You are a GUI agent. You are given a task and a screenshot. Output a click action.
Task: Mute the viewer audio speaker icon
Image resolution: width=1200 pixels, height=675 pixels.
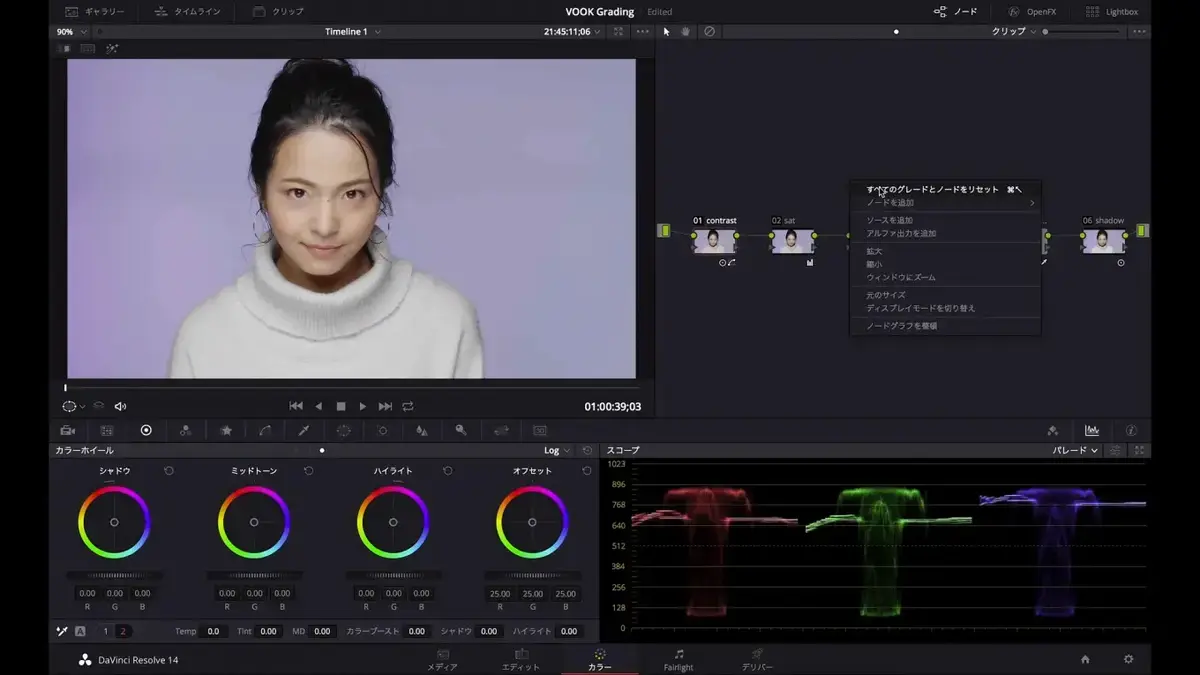[119, 406]
